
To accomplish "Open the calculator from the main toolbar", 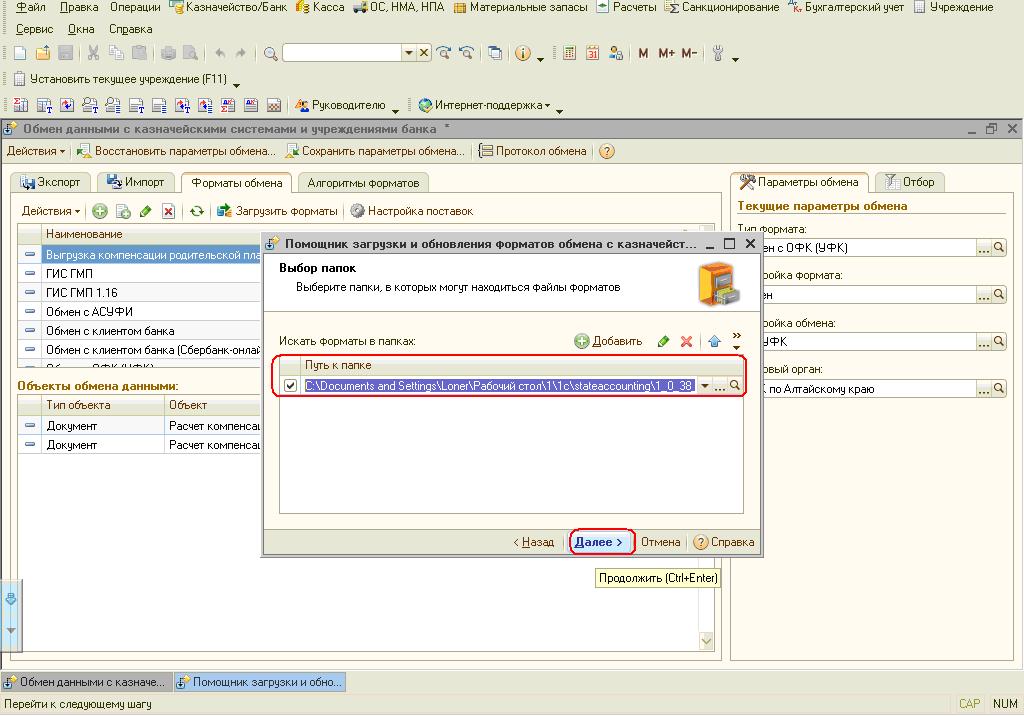I will 569,53.
